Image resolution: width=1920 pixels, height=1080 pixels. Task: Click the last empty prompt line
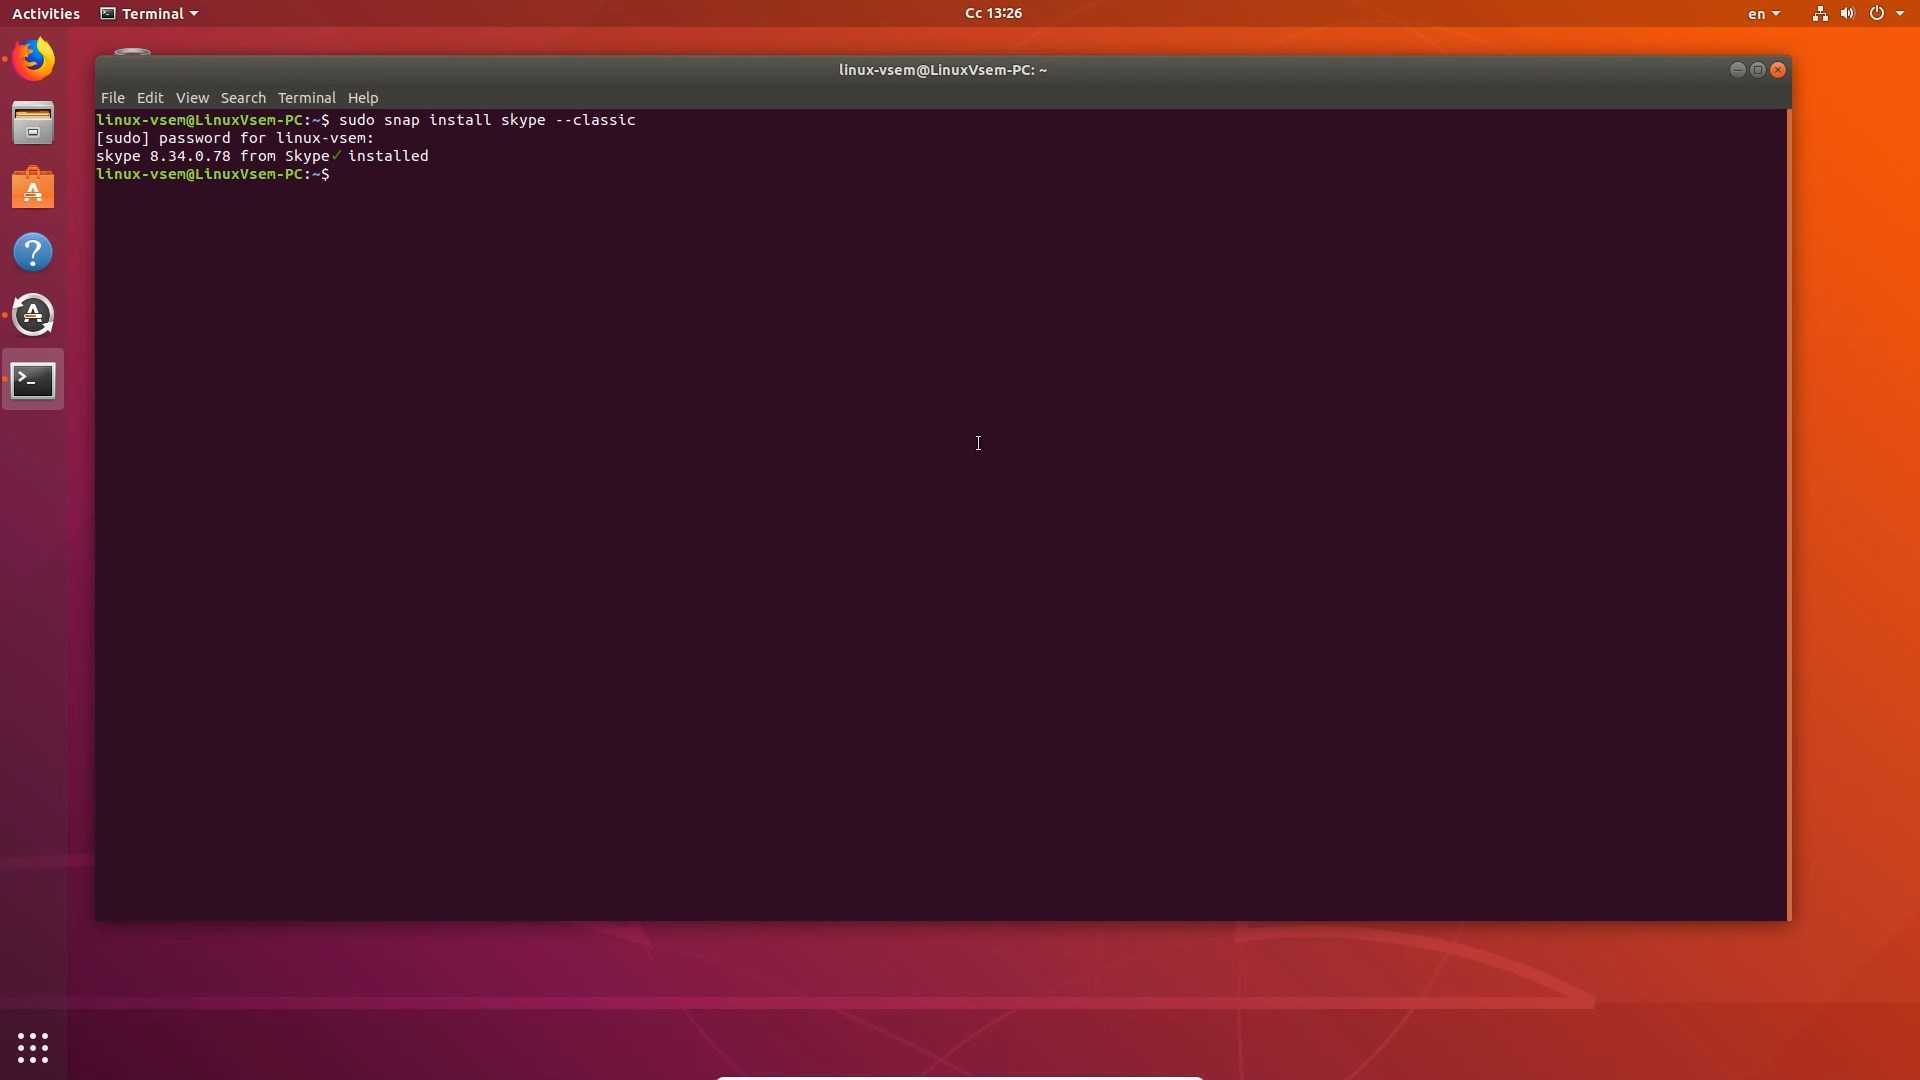click(x=213, y=174)
